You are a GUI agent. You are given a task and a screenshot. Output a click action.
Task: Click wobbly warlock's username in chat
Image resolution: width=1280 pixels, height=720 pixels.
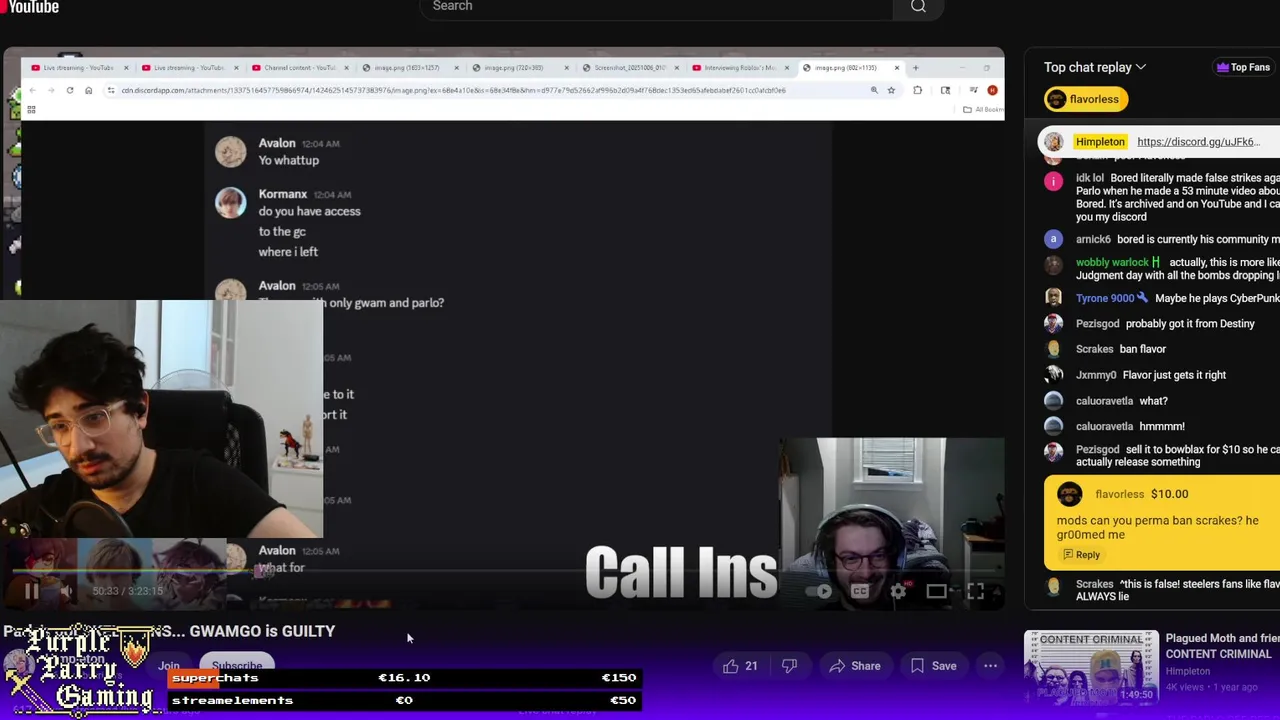tap(1112, 263)
